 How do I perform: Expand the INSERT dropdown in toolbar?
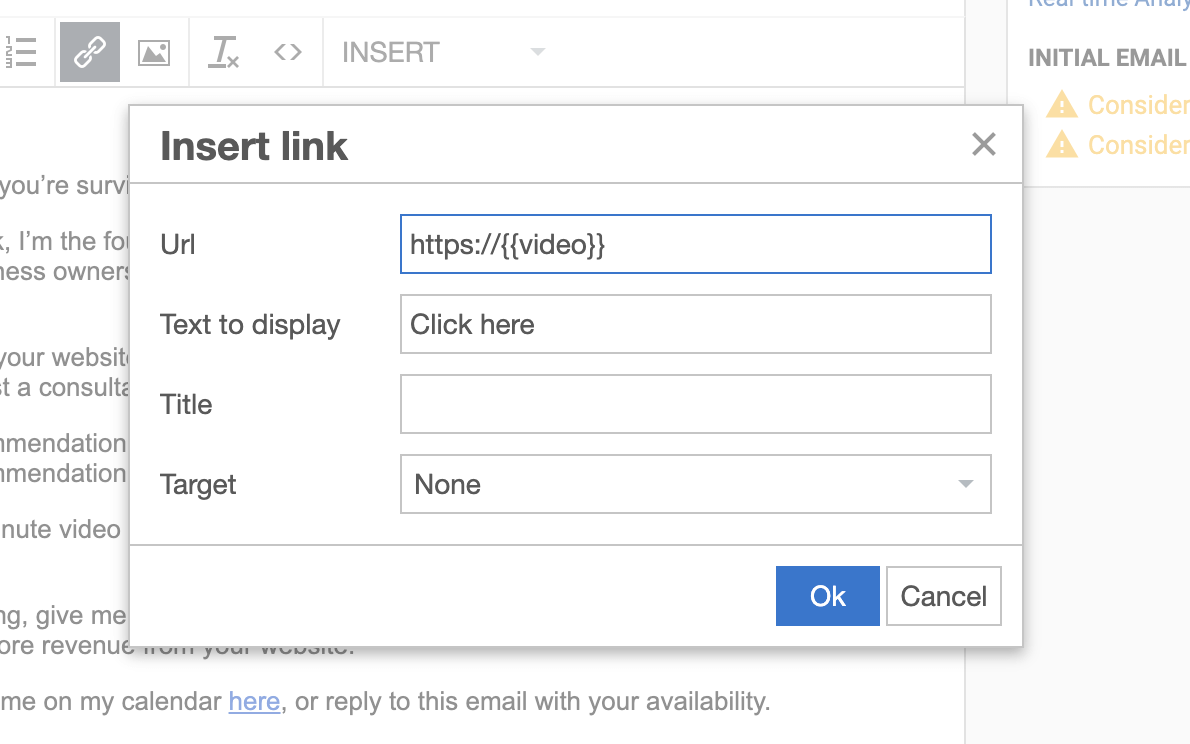pyautogui.click(x=443, y=52)
